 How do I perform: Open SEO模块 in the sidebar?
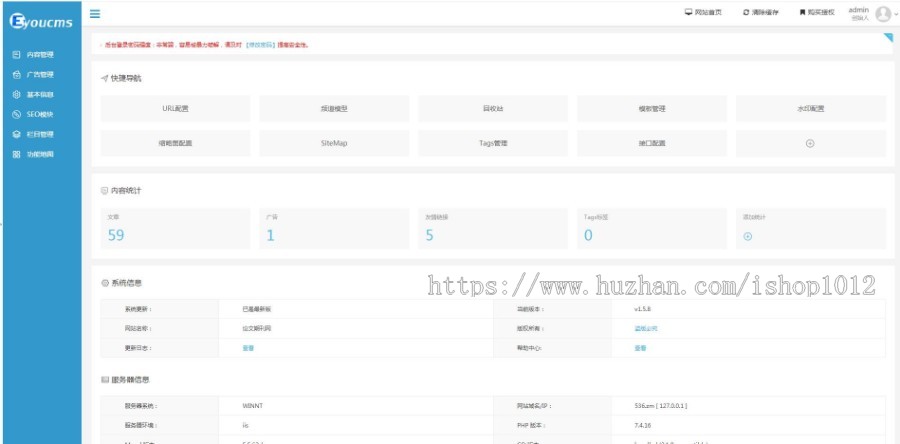coord(40,115)
